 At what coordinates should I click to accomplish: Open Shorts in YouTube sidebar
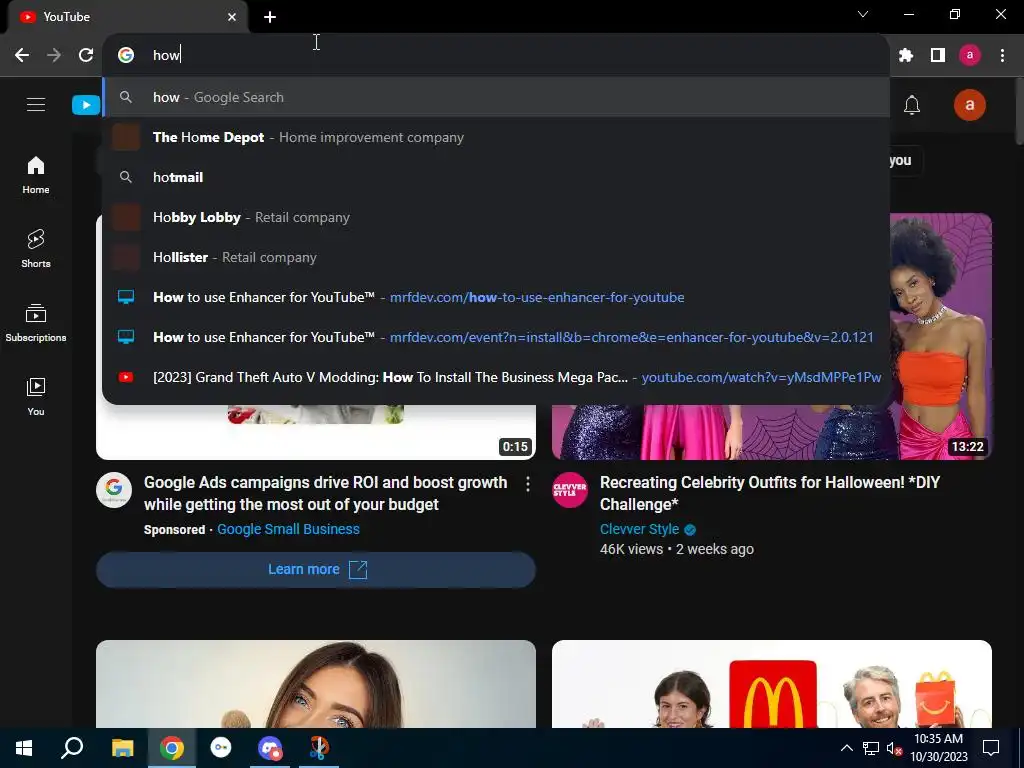point(36,249)
